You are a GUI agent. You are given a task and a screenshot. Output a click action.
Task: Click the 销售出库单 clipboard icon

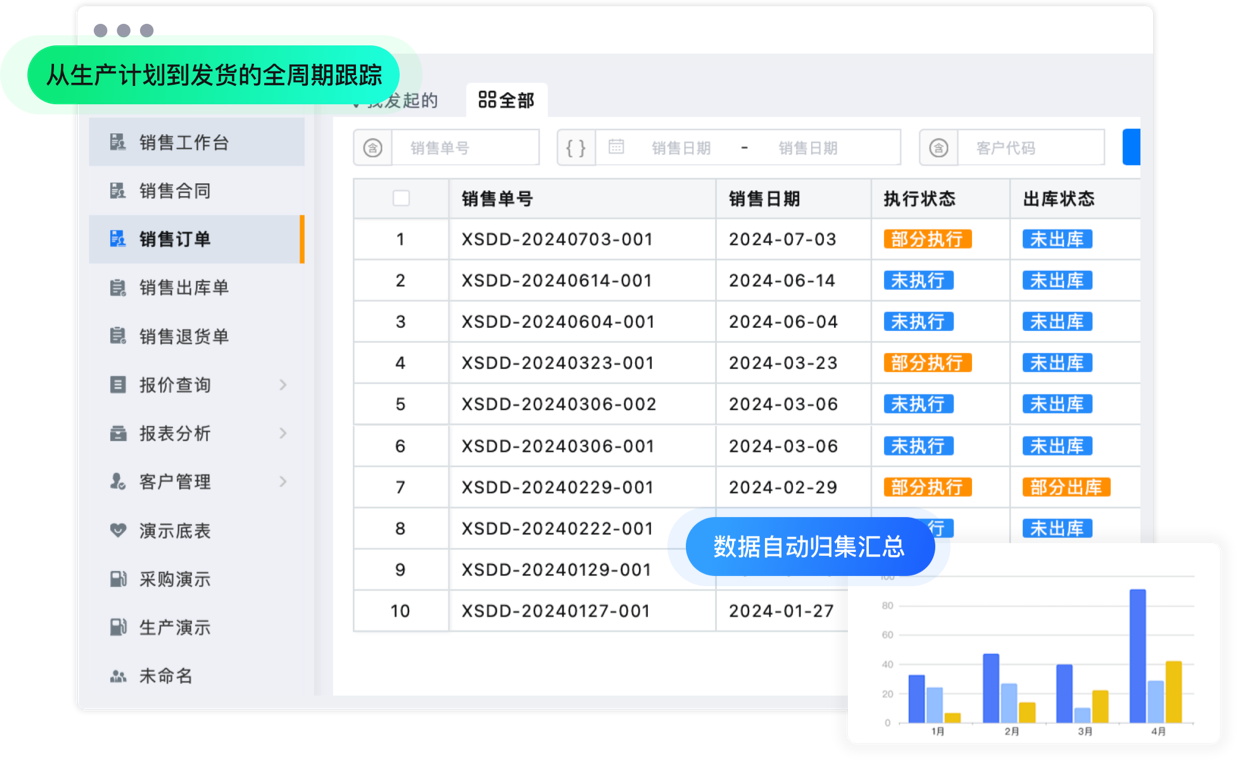click(118, 288)
